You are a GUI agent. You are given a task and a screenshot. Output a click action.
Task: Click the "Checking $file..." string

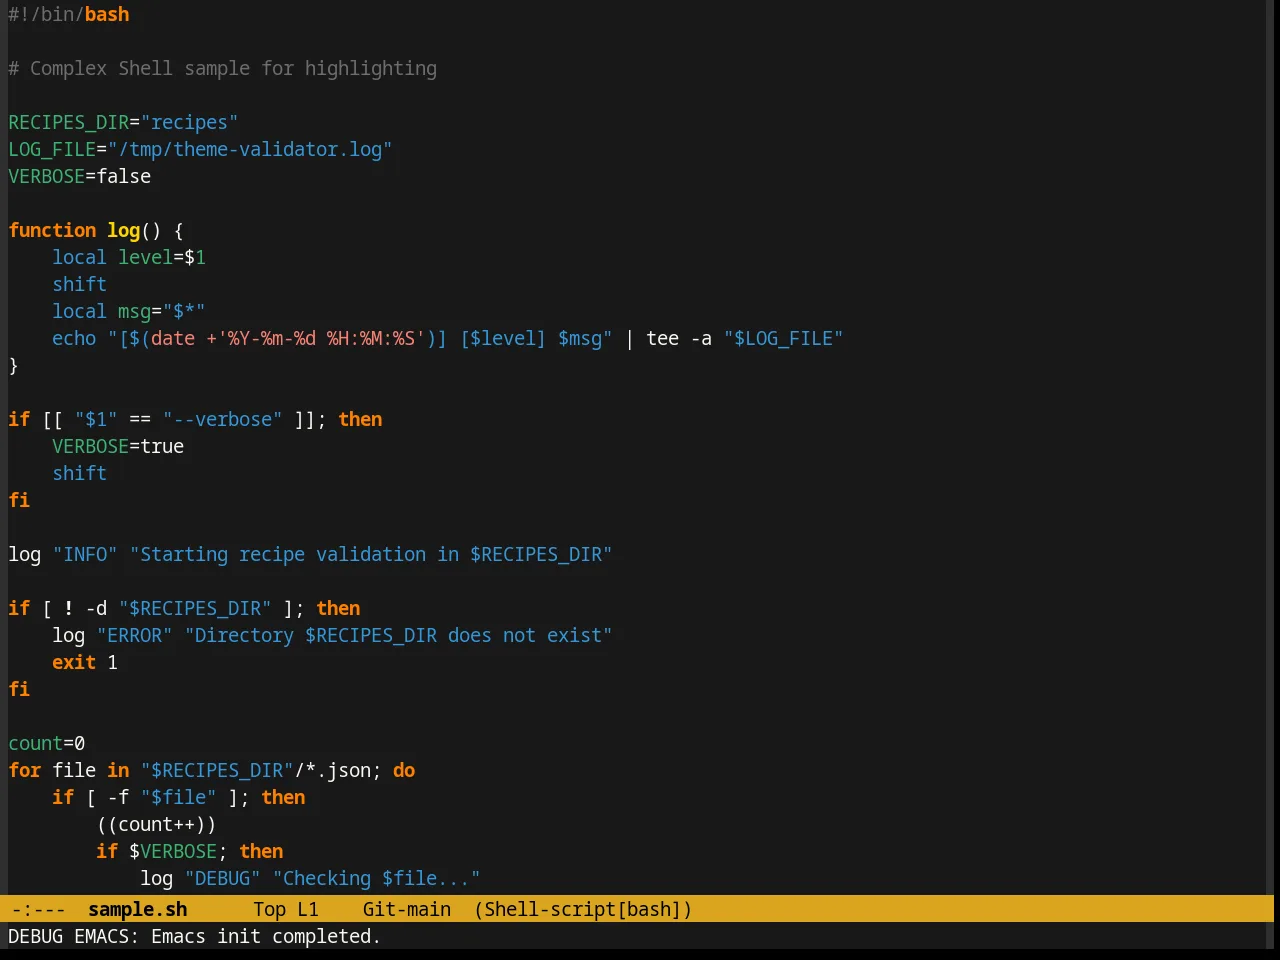(376, 878)
